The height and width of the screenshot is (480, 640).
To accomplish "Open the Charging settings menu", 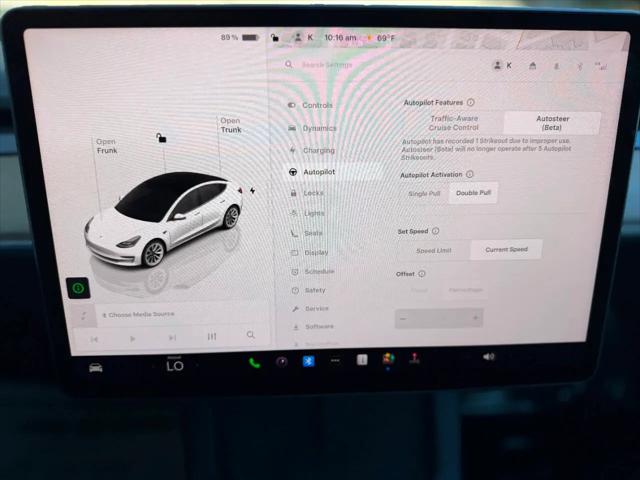I will pyautogui.click(x=312, y=150).
